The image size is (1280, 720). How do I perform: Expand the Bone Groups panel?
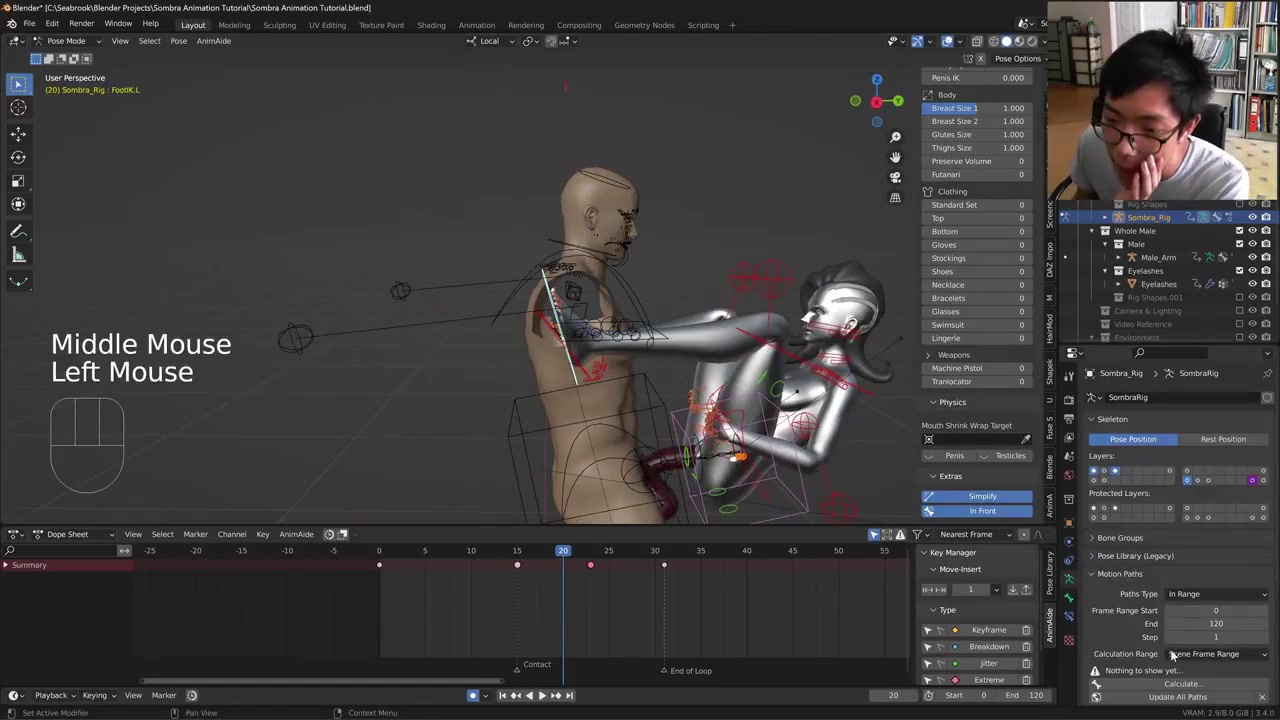point(1119,538)
